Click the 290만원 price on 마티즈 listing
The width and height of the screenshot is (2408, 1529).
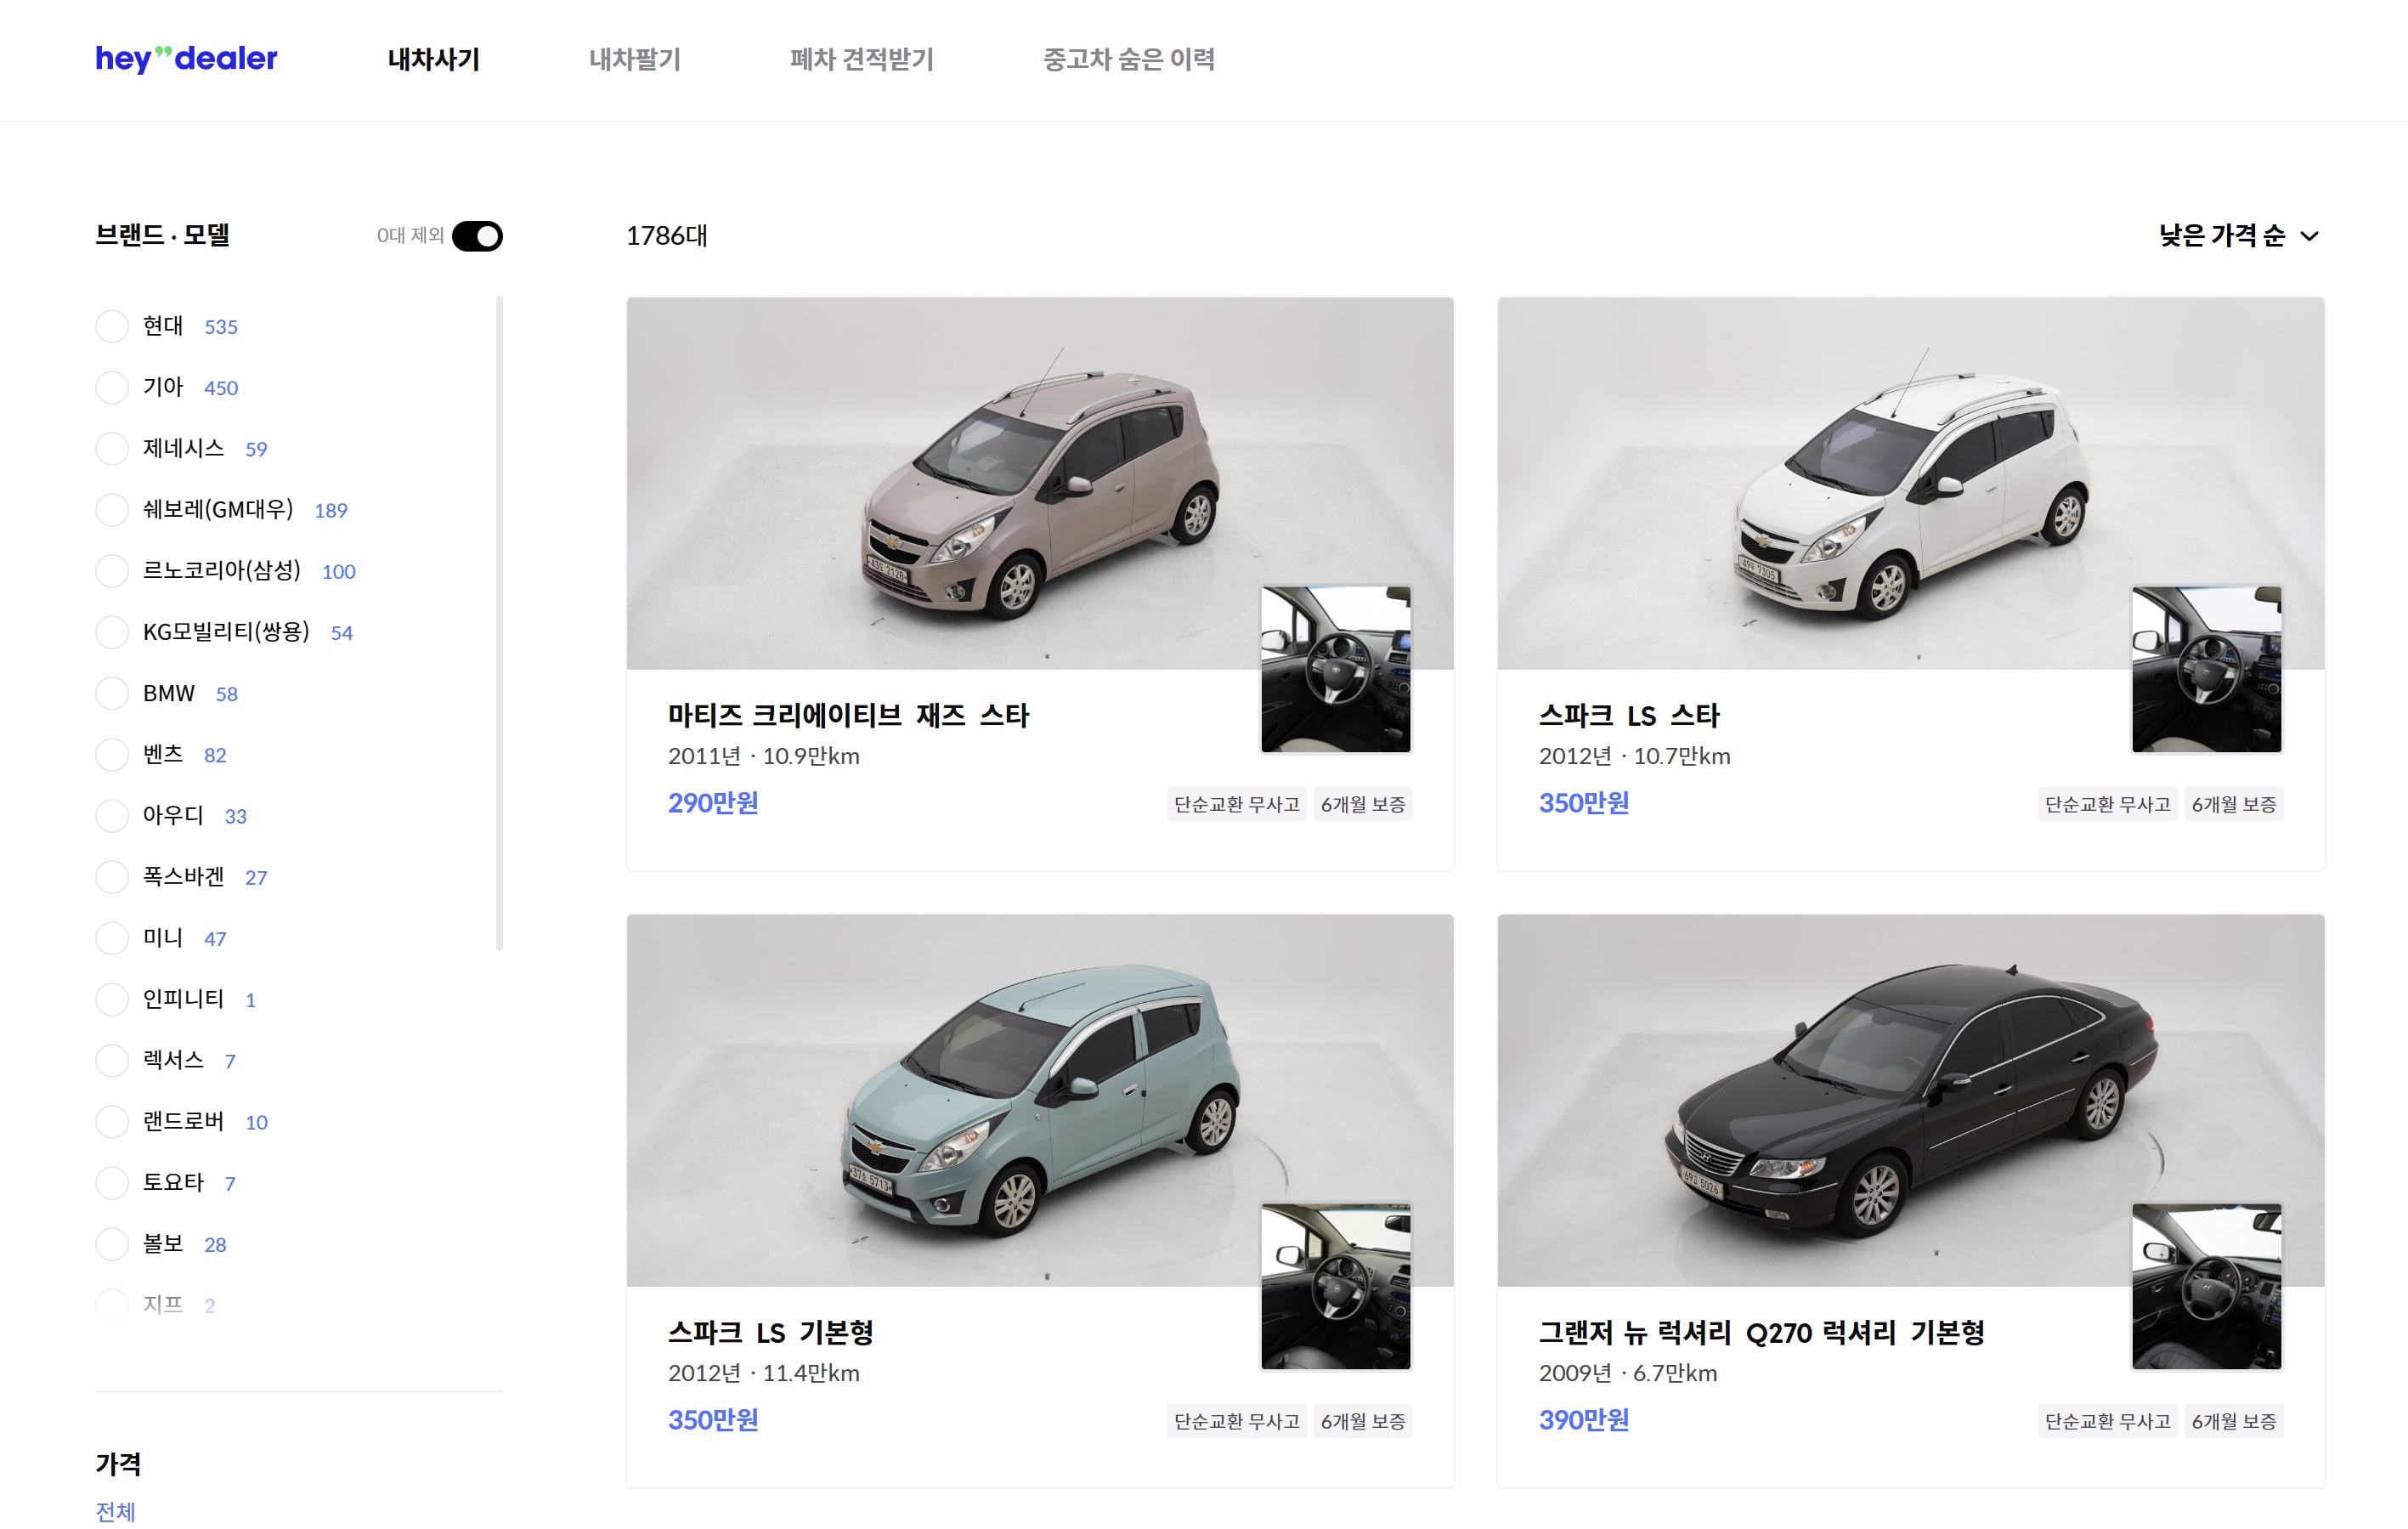click(713, 803)
